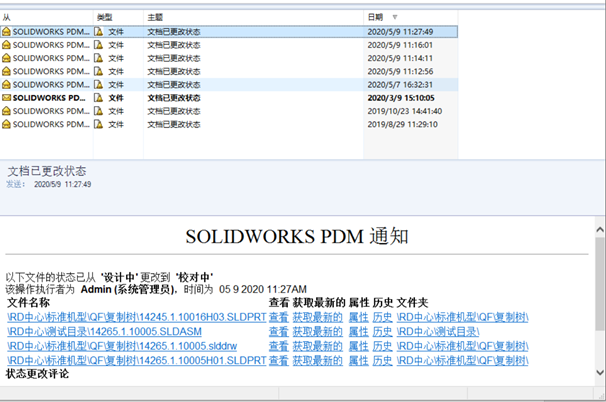Open file link 14265.1.10005.slddrw
This screenshot has width=606, height=402.
[x=122, y=346]
